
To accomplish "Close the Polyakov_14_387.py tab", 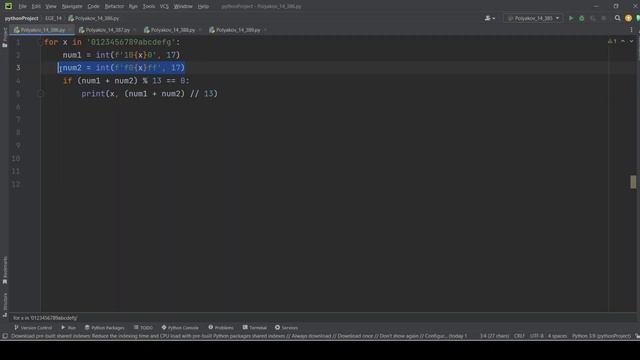I will pos(135,30).
